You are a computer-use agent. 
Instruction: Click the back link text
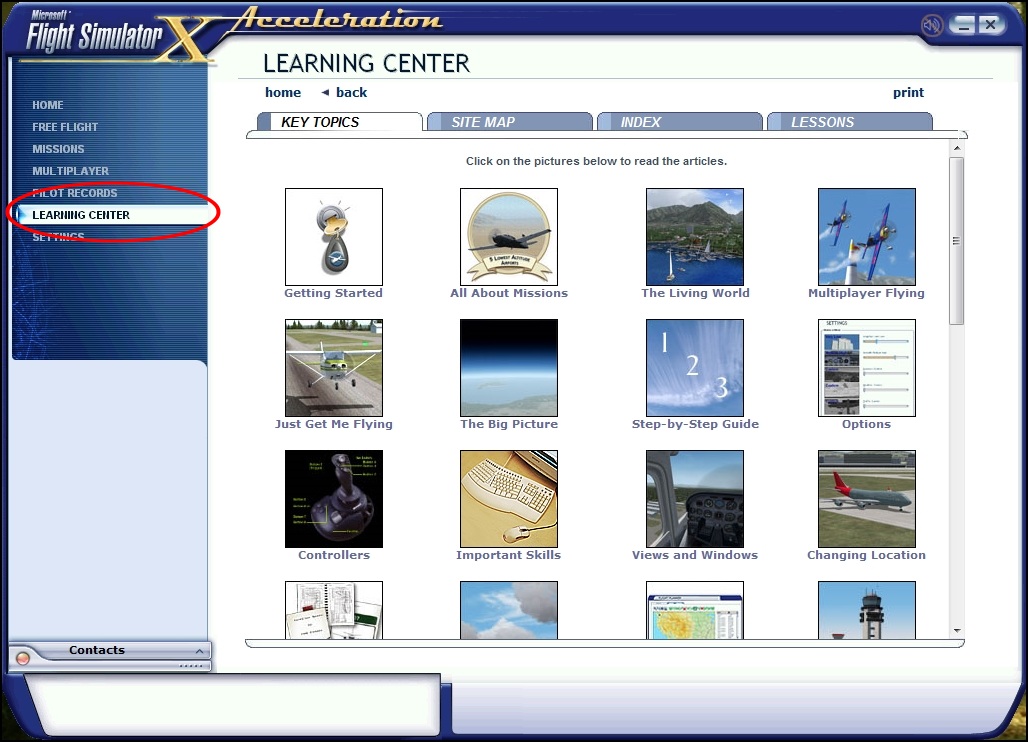pos(351,92)
